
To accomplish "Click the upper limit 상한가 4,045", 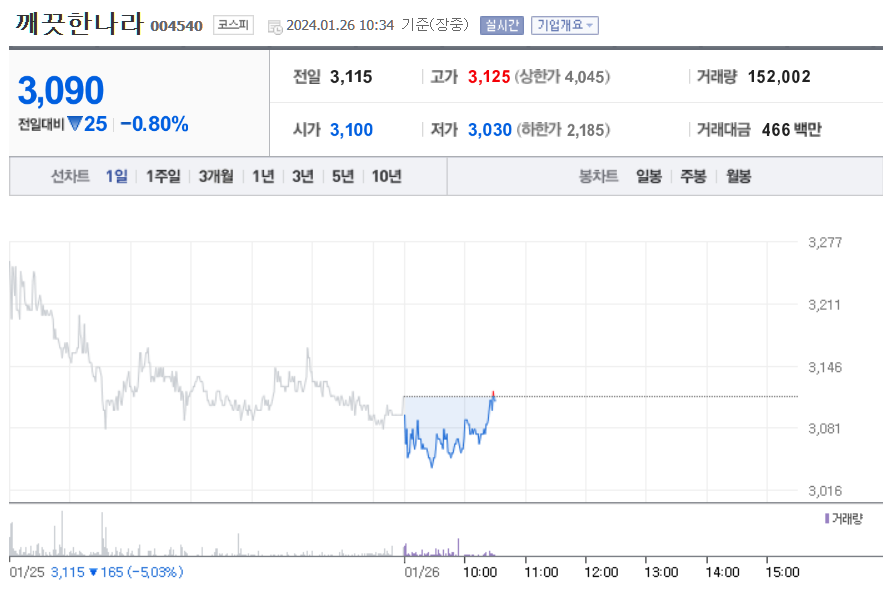I will [562, 77].
